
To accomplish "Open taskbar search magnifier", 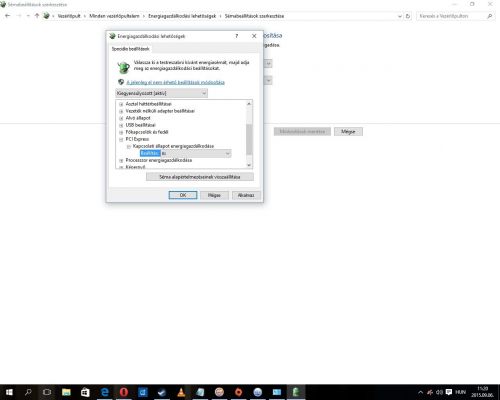I will pos(28,392).
